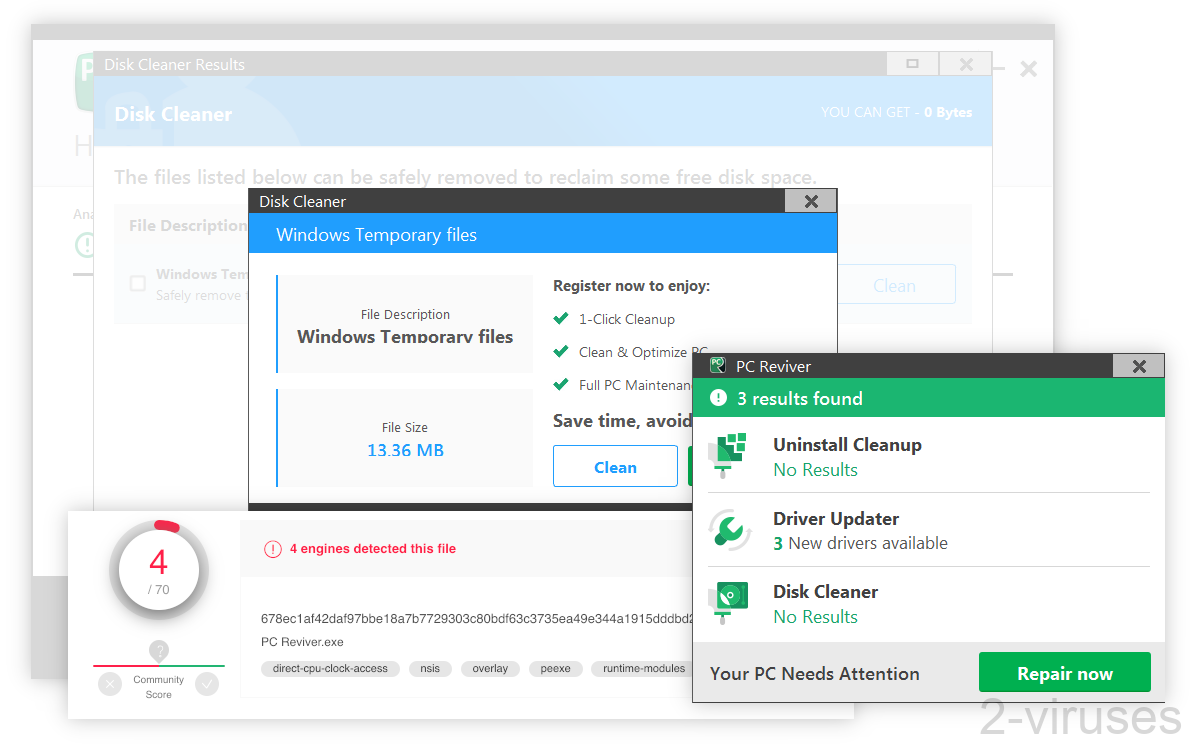
Task: Click the 4 / 70 detection score gauge
Action: [x=159, y=569]
